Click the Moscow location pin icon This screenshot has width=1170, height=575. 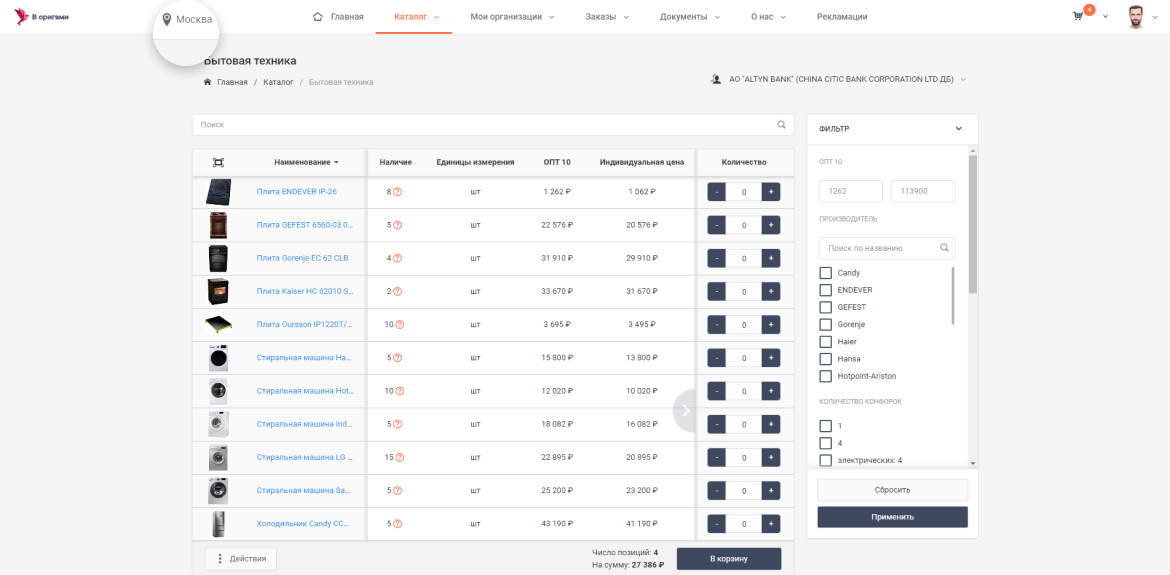coord(166,19)
